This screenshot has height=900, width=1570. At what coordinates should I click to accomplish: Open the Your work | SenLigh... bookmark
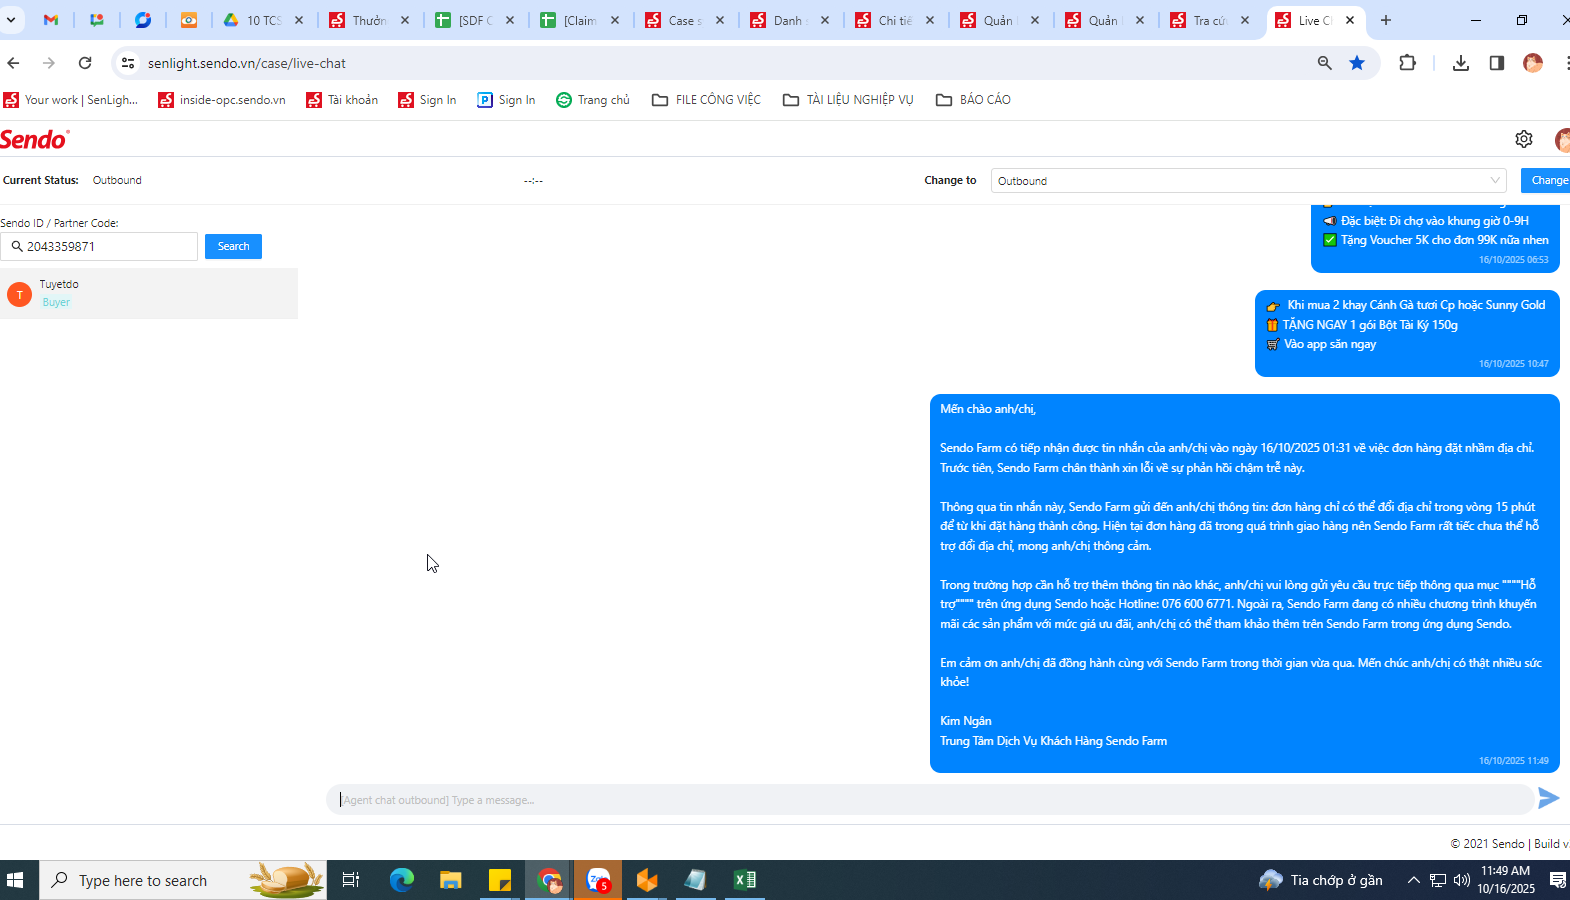click(x=71, y=100)
